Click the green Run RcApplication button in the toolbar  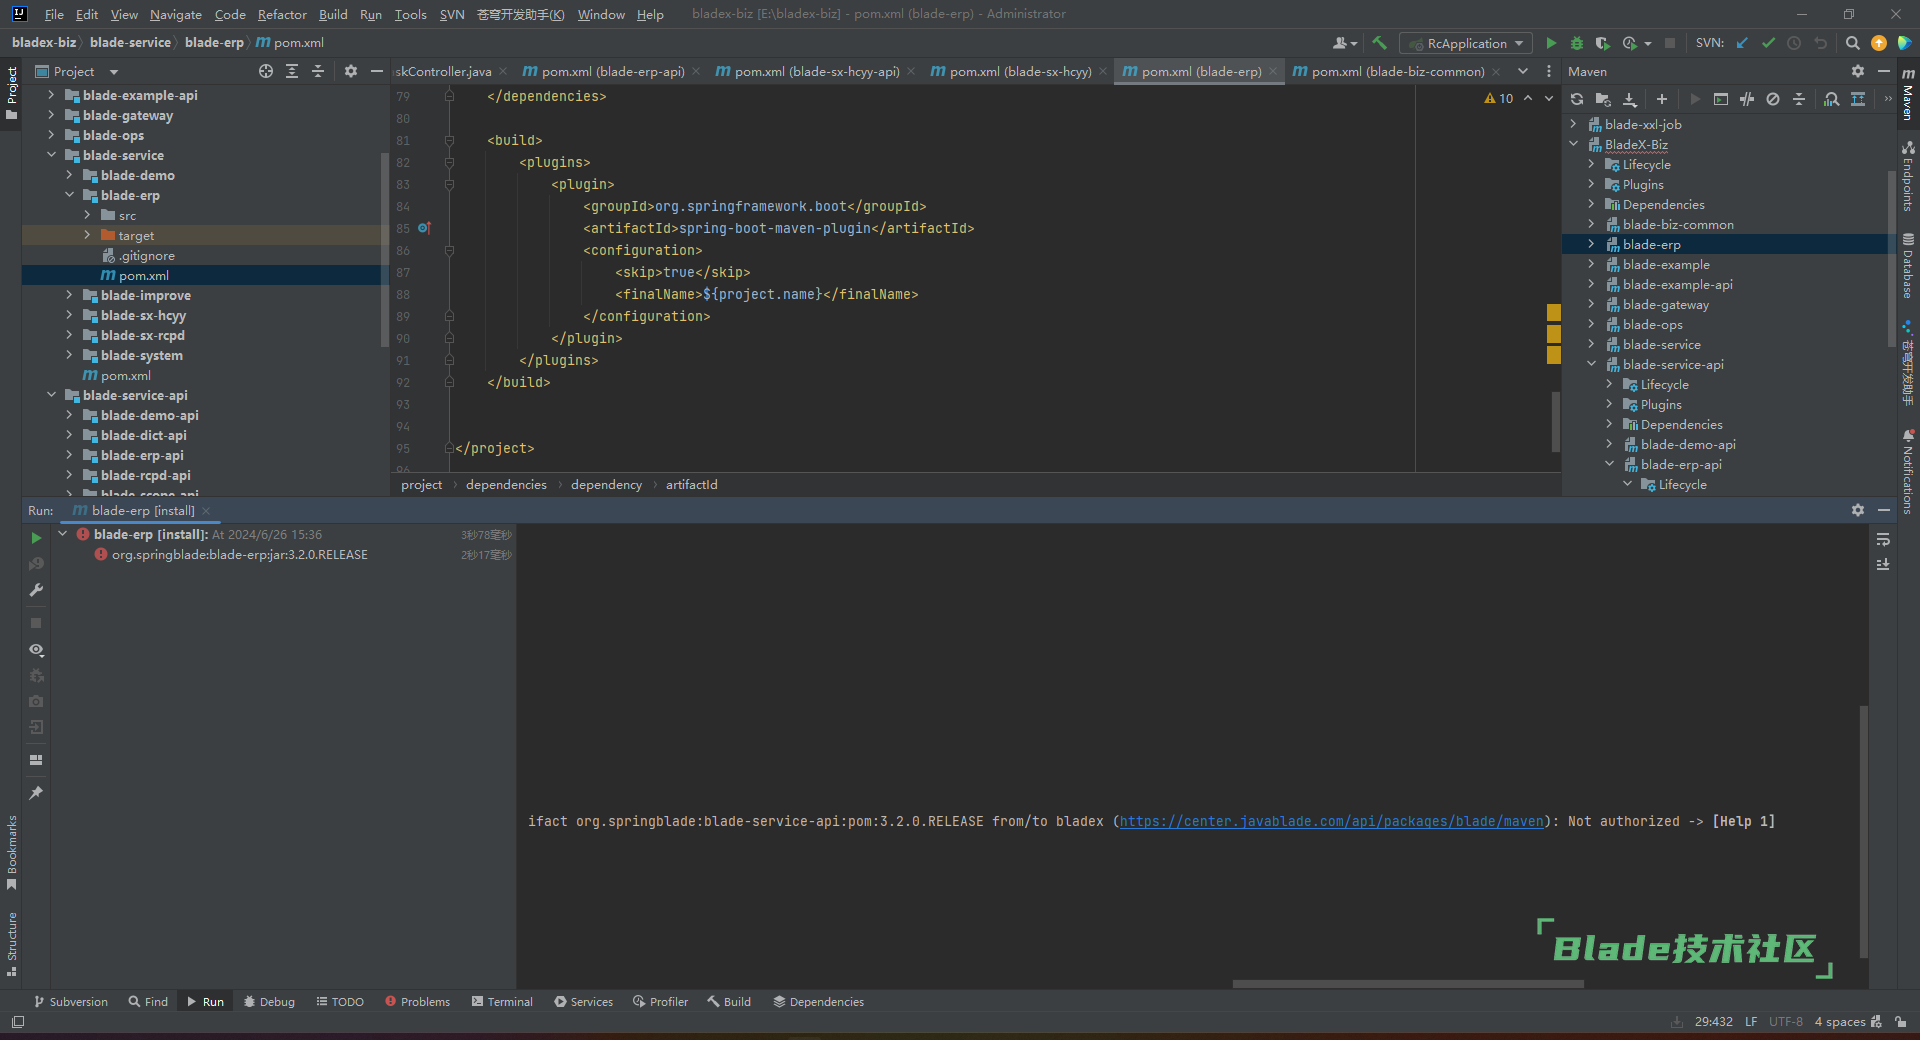[1551, 43]
